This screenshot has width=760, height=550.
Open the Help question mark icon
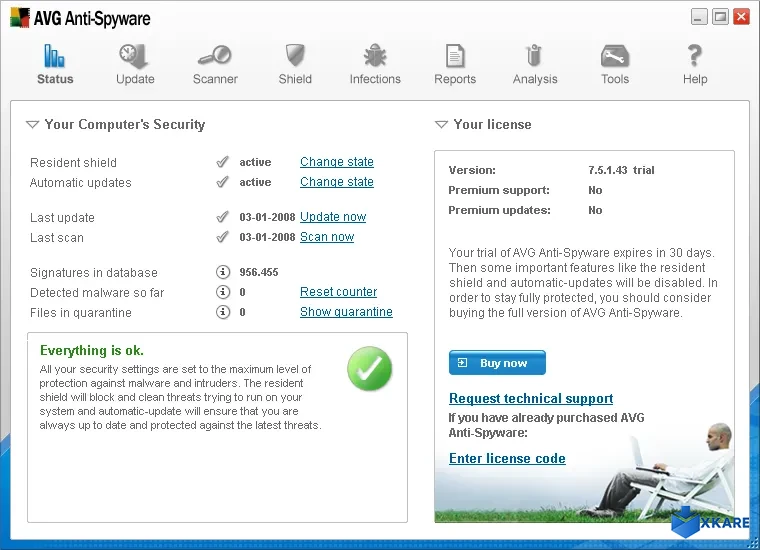pos(695,56)
